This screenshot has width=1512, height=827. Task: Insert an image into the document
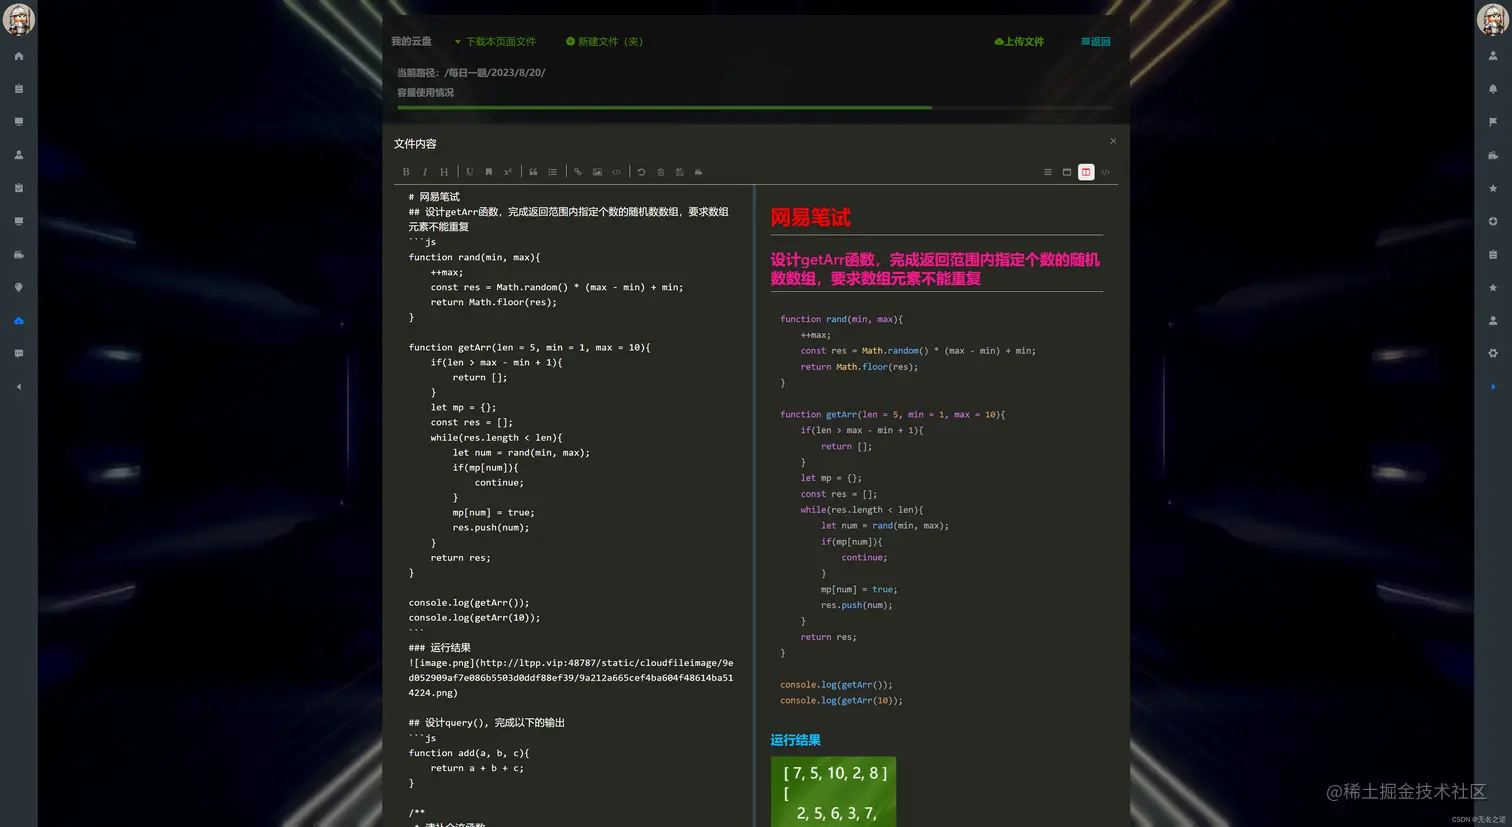597,172
